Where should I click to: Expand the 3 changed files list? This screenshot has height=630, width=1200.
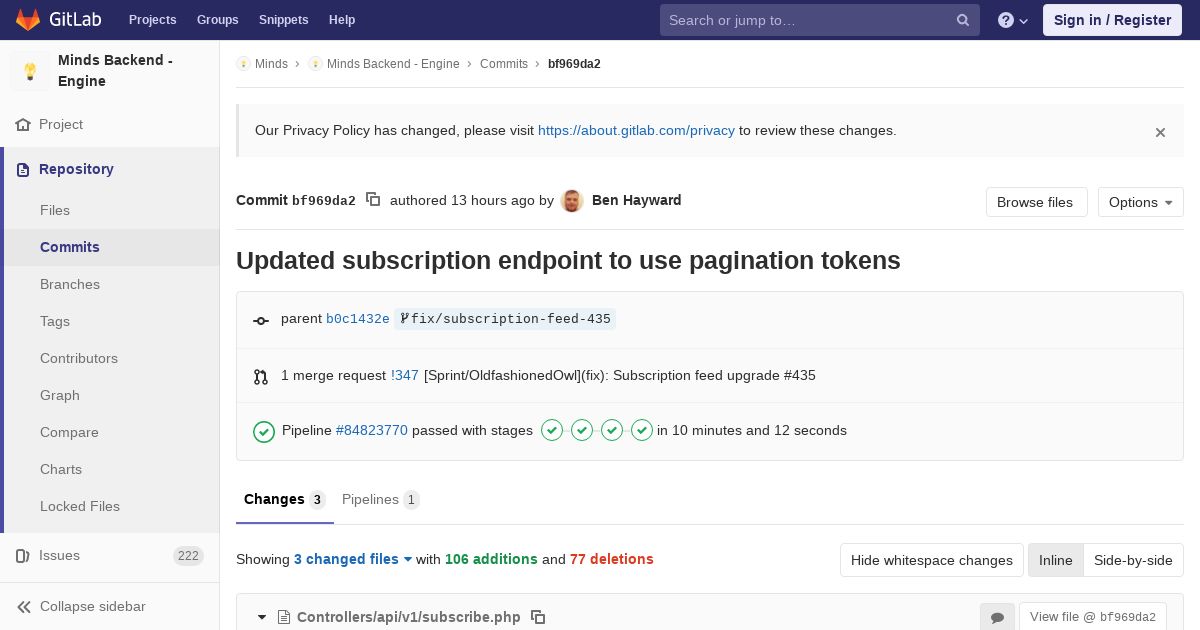(353, 559)
